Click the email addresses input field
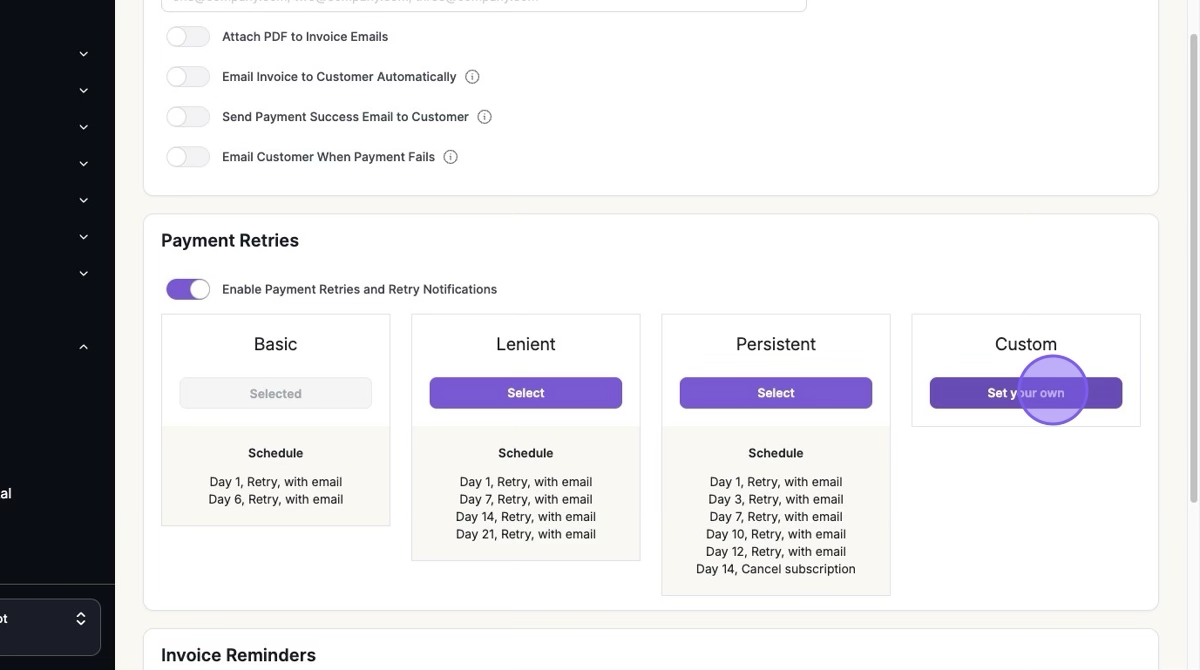The height and width of the screenshot is (670, 1200). tap(483, 3)
